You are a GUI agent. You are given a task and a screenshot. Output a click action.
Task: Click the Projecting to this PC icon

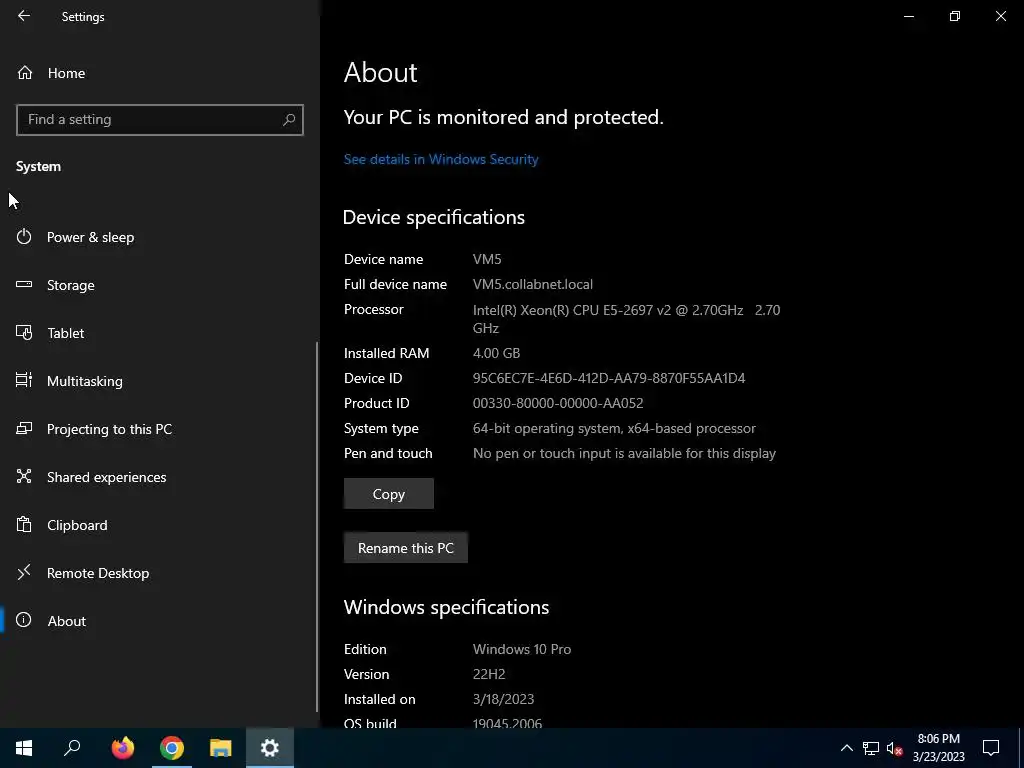pyautogui.click(x=24, y=428)
